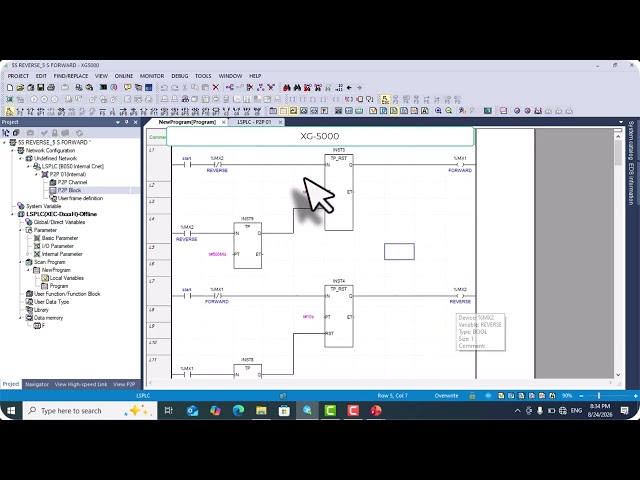This screenshot has height=480, width=640.
Task: Switch to the View P2P bottom tab
Action: point(124,384)
